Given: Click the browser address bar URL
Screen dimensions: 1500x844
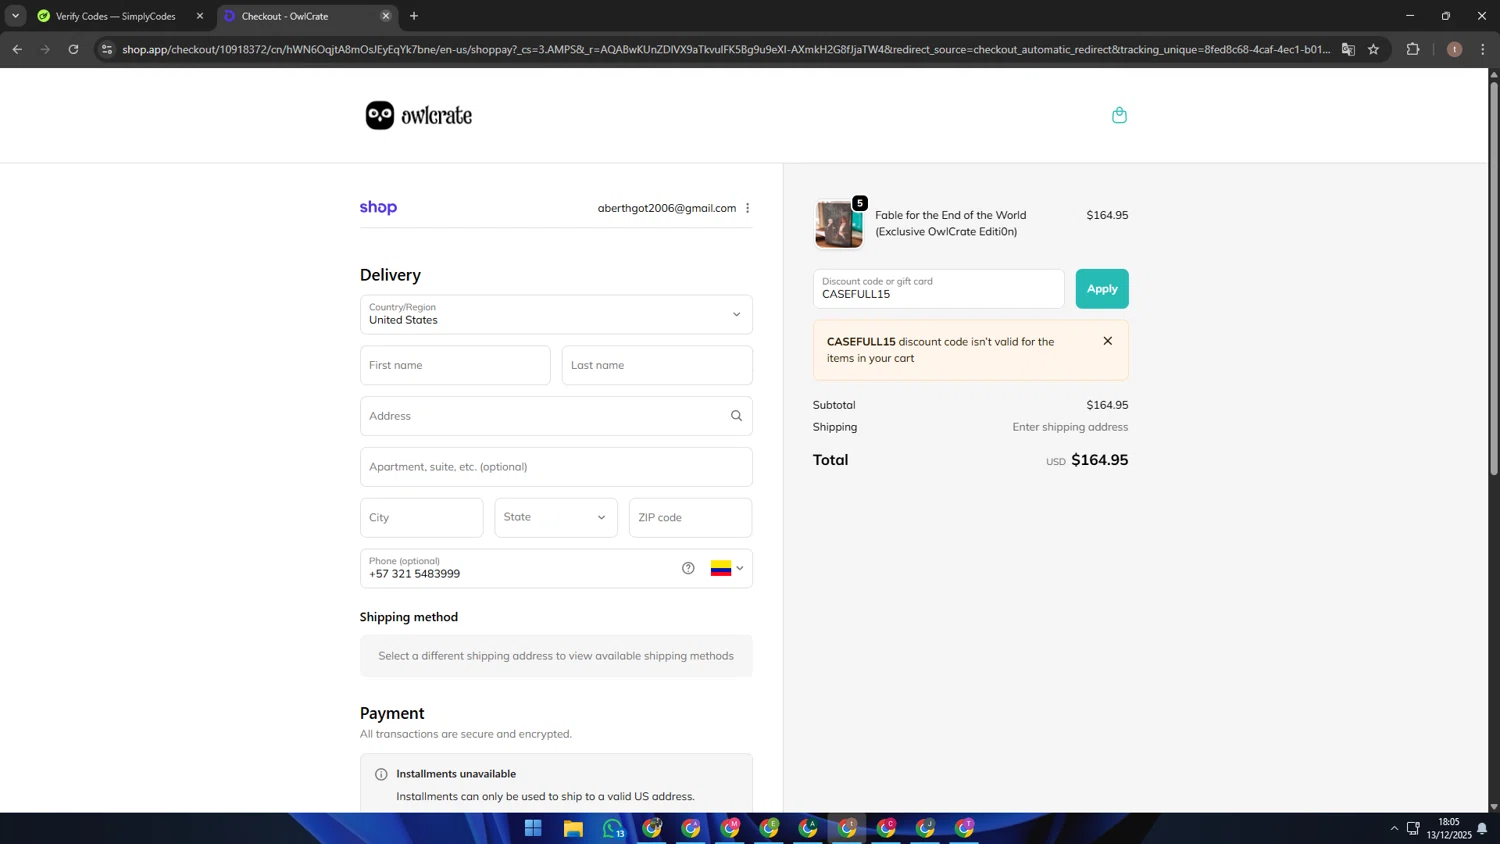Looking at the screenshot, I should [x=726, y=49].
